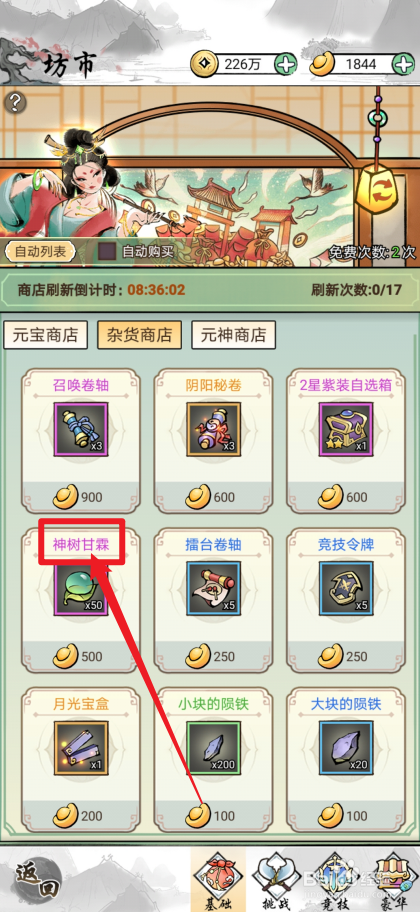This screenshot has height=912, width=420.
Task: Select the 召唤卷轴 scroll item icon
Action: click(x=81, y=429)
